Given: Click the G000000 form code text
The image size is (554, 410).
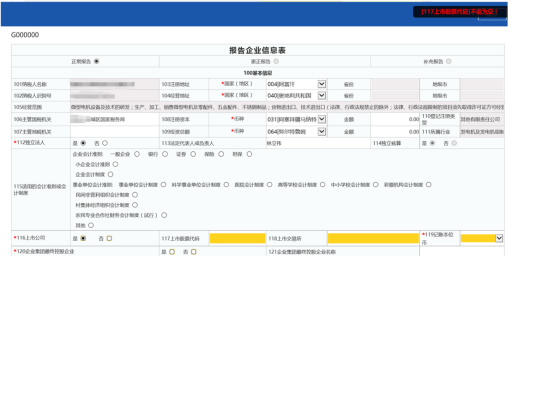Looking at the screenshot, I should pos(25,35).
